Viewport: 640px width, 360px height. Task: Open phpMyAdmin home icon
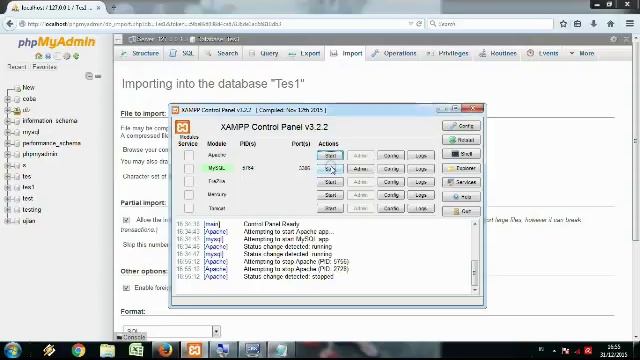click(39, 56)
